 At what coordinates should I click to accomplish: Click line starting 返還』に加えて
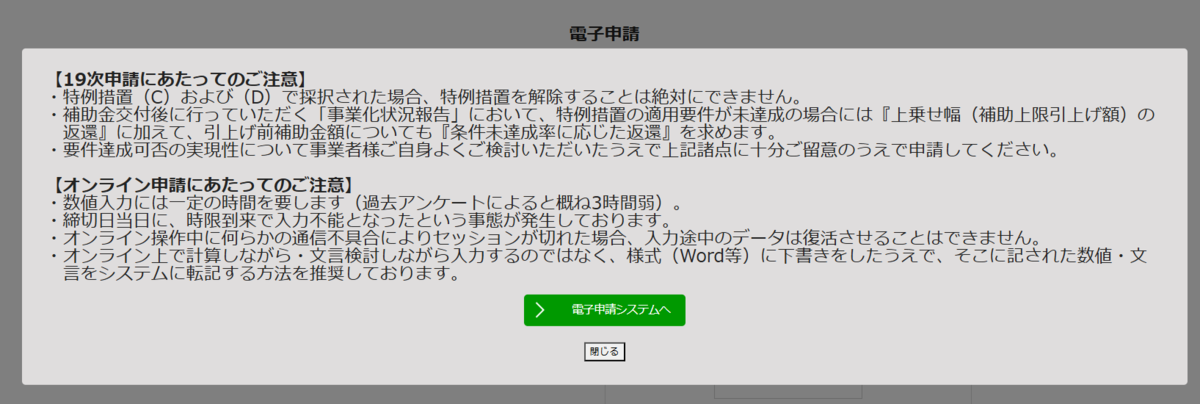coord(419,132)
